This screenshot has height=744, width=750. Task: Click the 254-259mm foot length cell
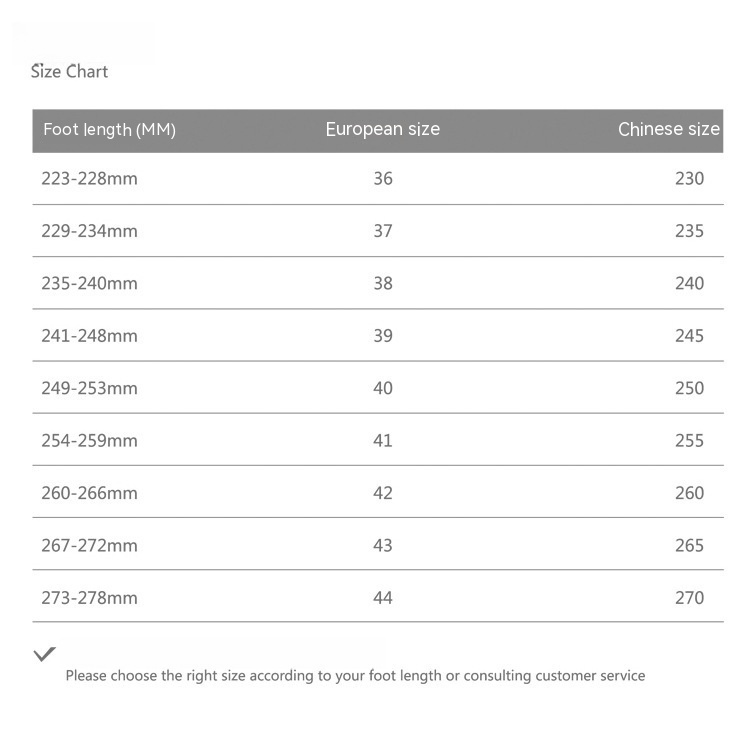[89, 441]
